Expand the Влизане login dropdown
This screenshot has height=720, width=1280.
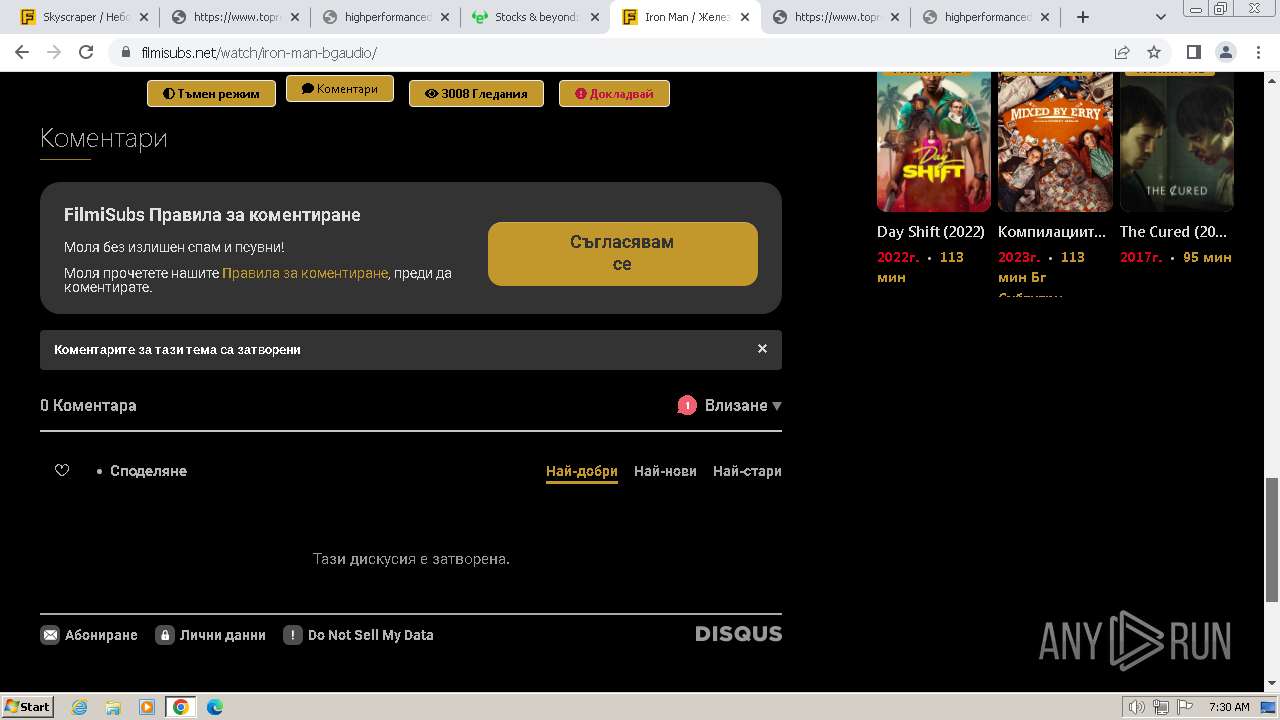[x=743, y=405]
